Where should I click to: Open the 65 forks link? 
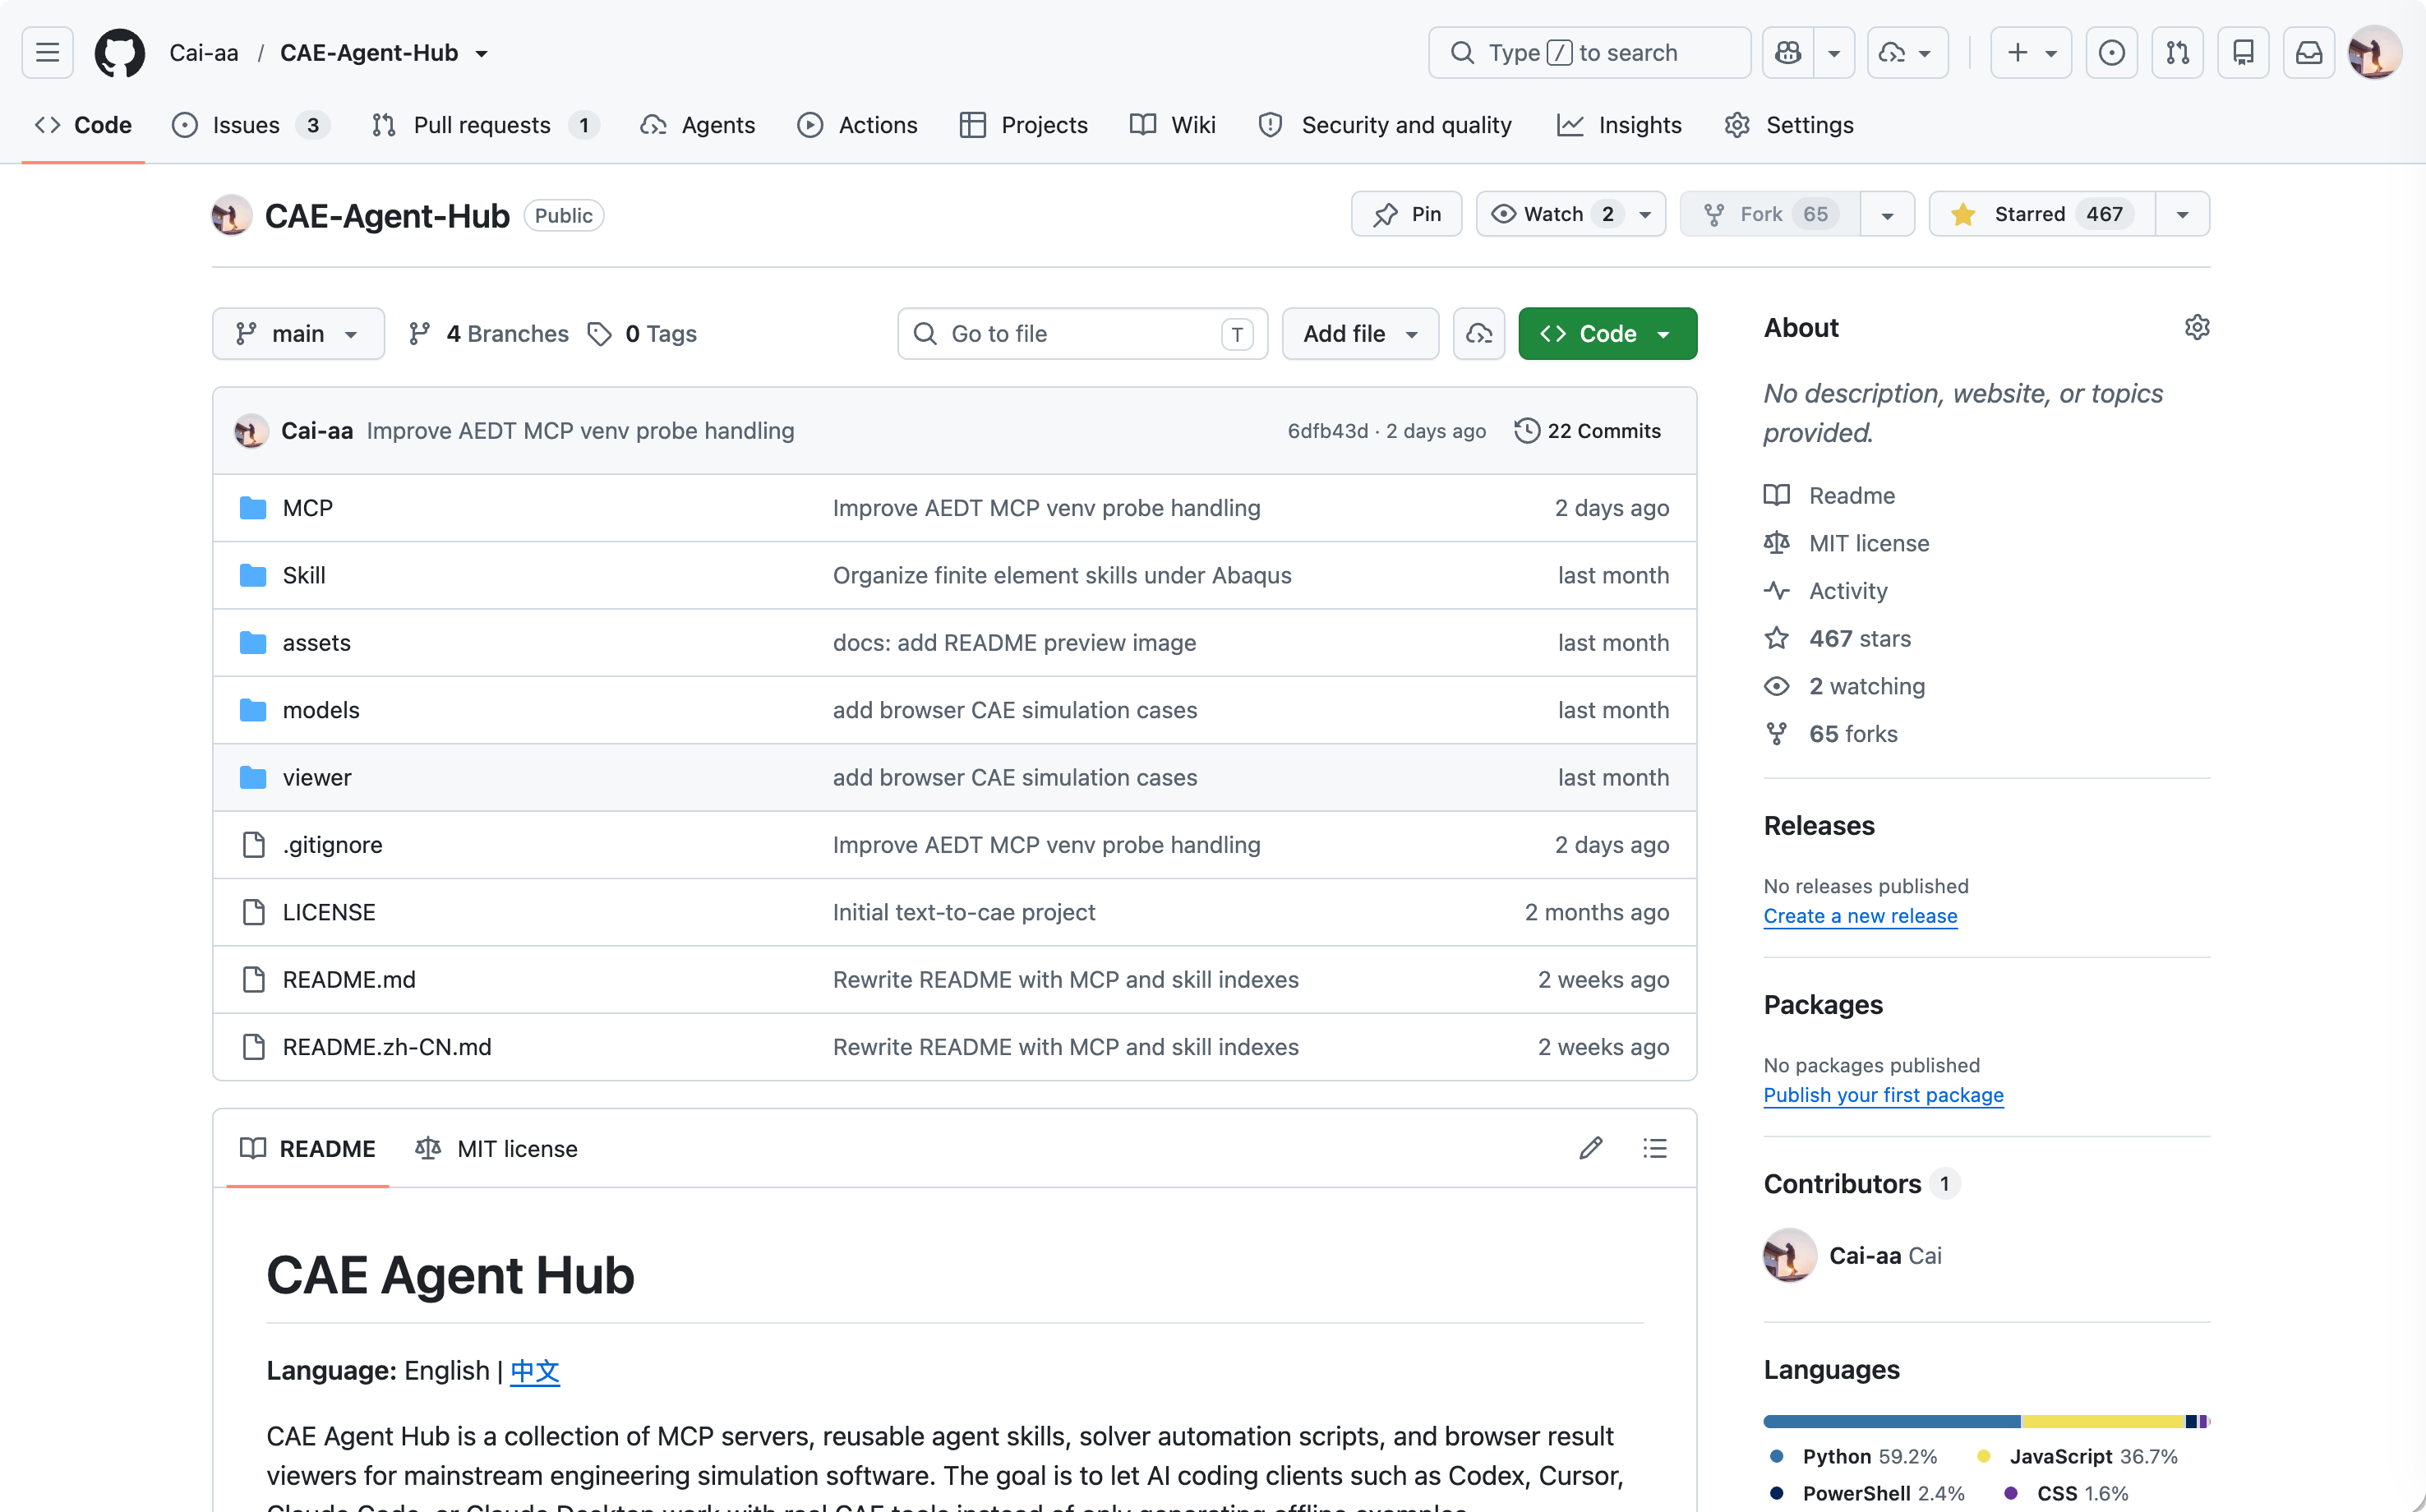(1852, 734)
